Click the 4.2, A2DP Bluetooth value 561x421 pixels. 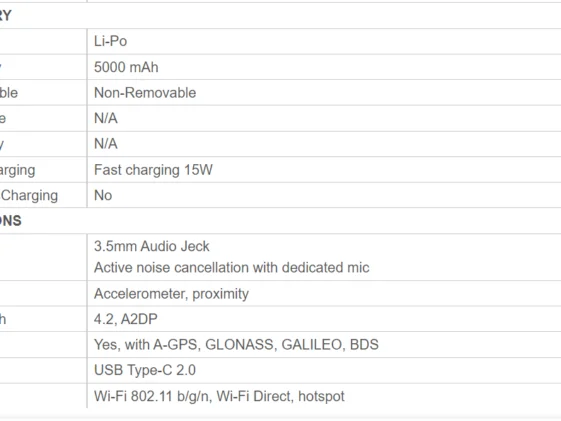(126, 319)
